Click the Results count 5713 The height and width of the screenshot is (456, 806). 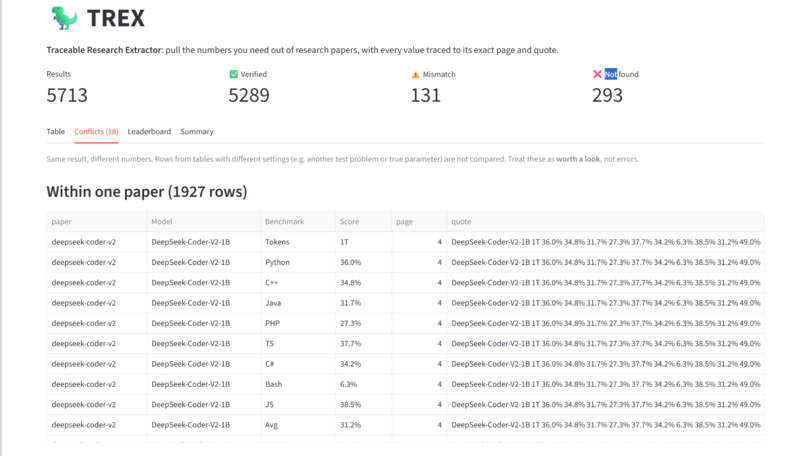coord(67,96)
